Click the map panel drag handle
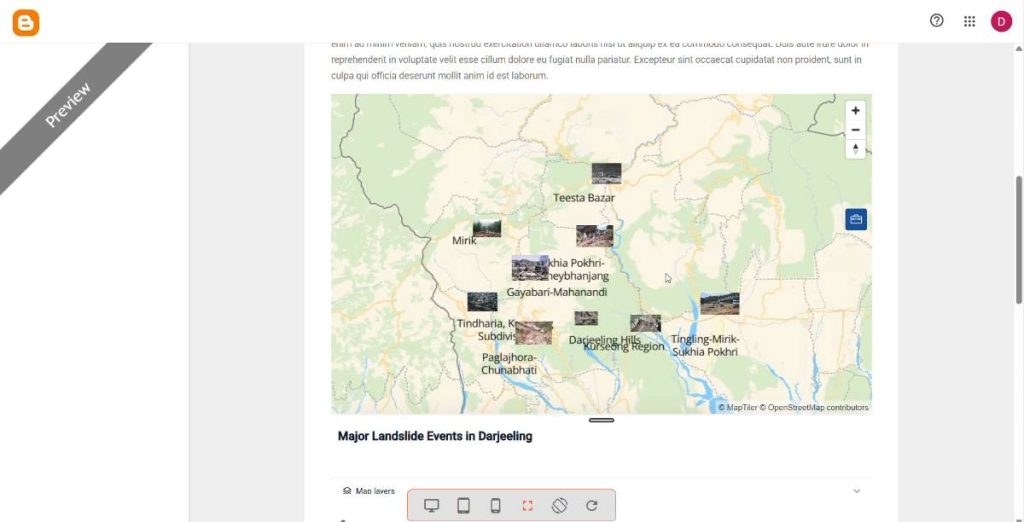Viewport: 1024px width, 522px height. tap(601, 420)
